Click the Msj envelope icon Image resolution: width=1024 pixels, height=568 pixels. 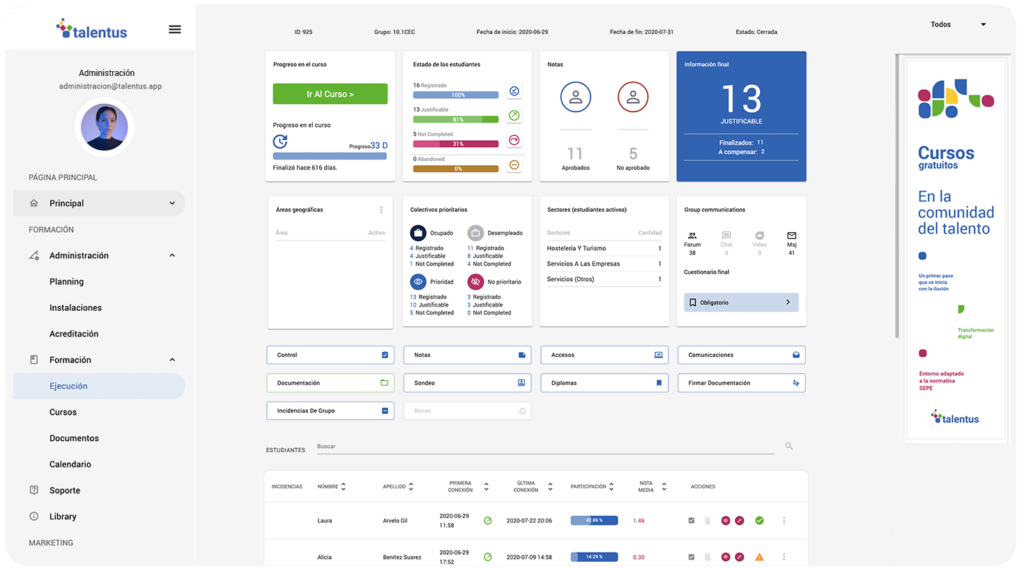[x=792, y=236]
